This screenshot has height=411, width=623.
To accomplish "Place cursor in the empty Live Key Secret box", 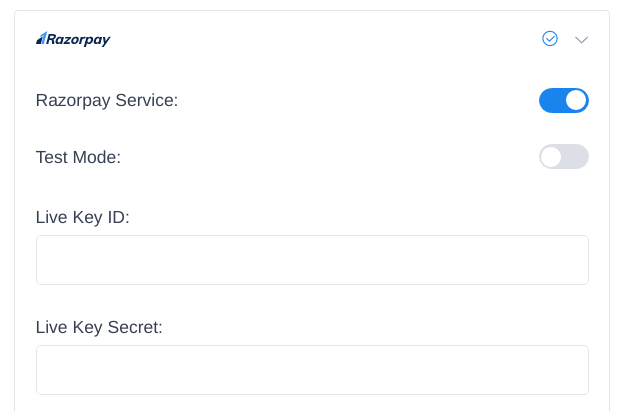I will coord(312,370).
